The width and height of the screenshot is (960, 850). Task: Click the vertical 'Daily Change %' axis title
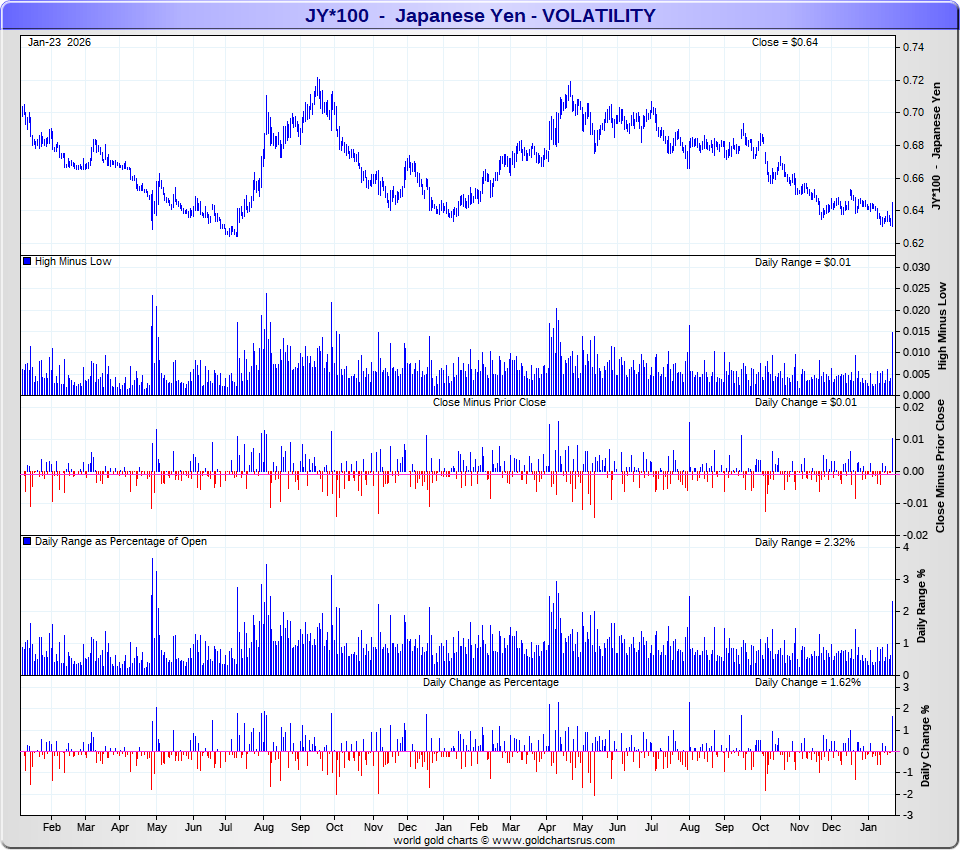[x=926, y=746]
